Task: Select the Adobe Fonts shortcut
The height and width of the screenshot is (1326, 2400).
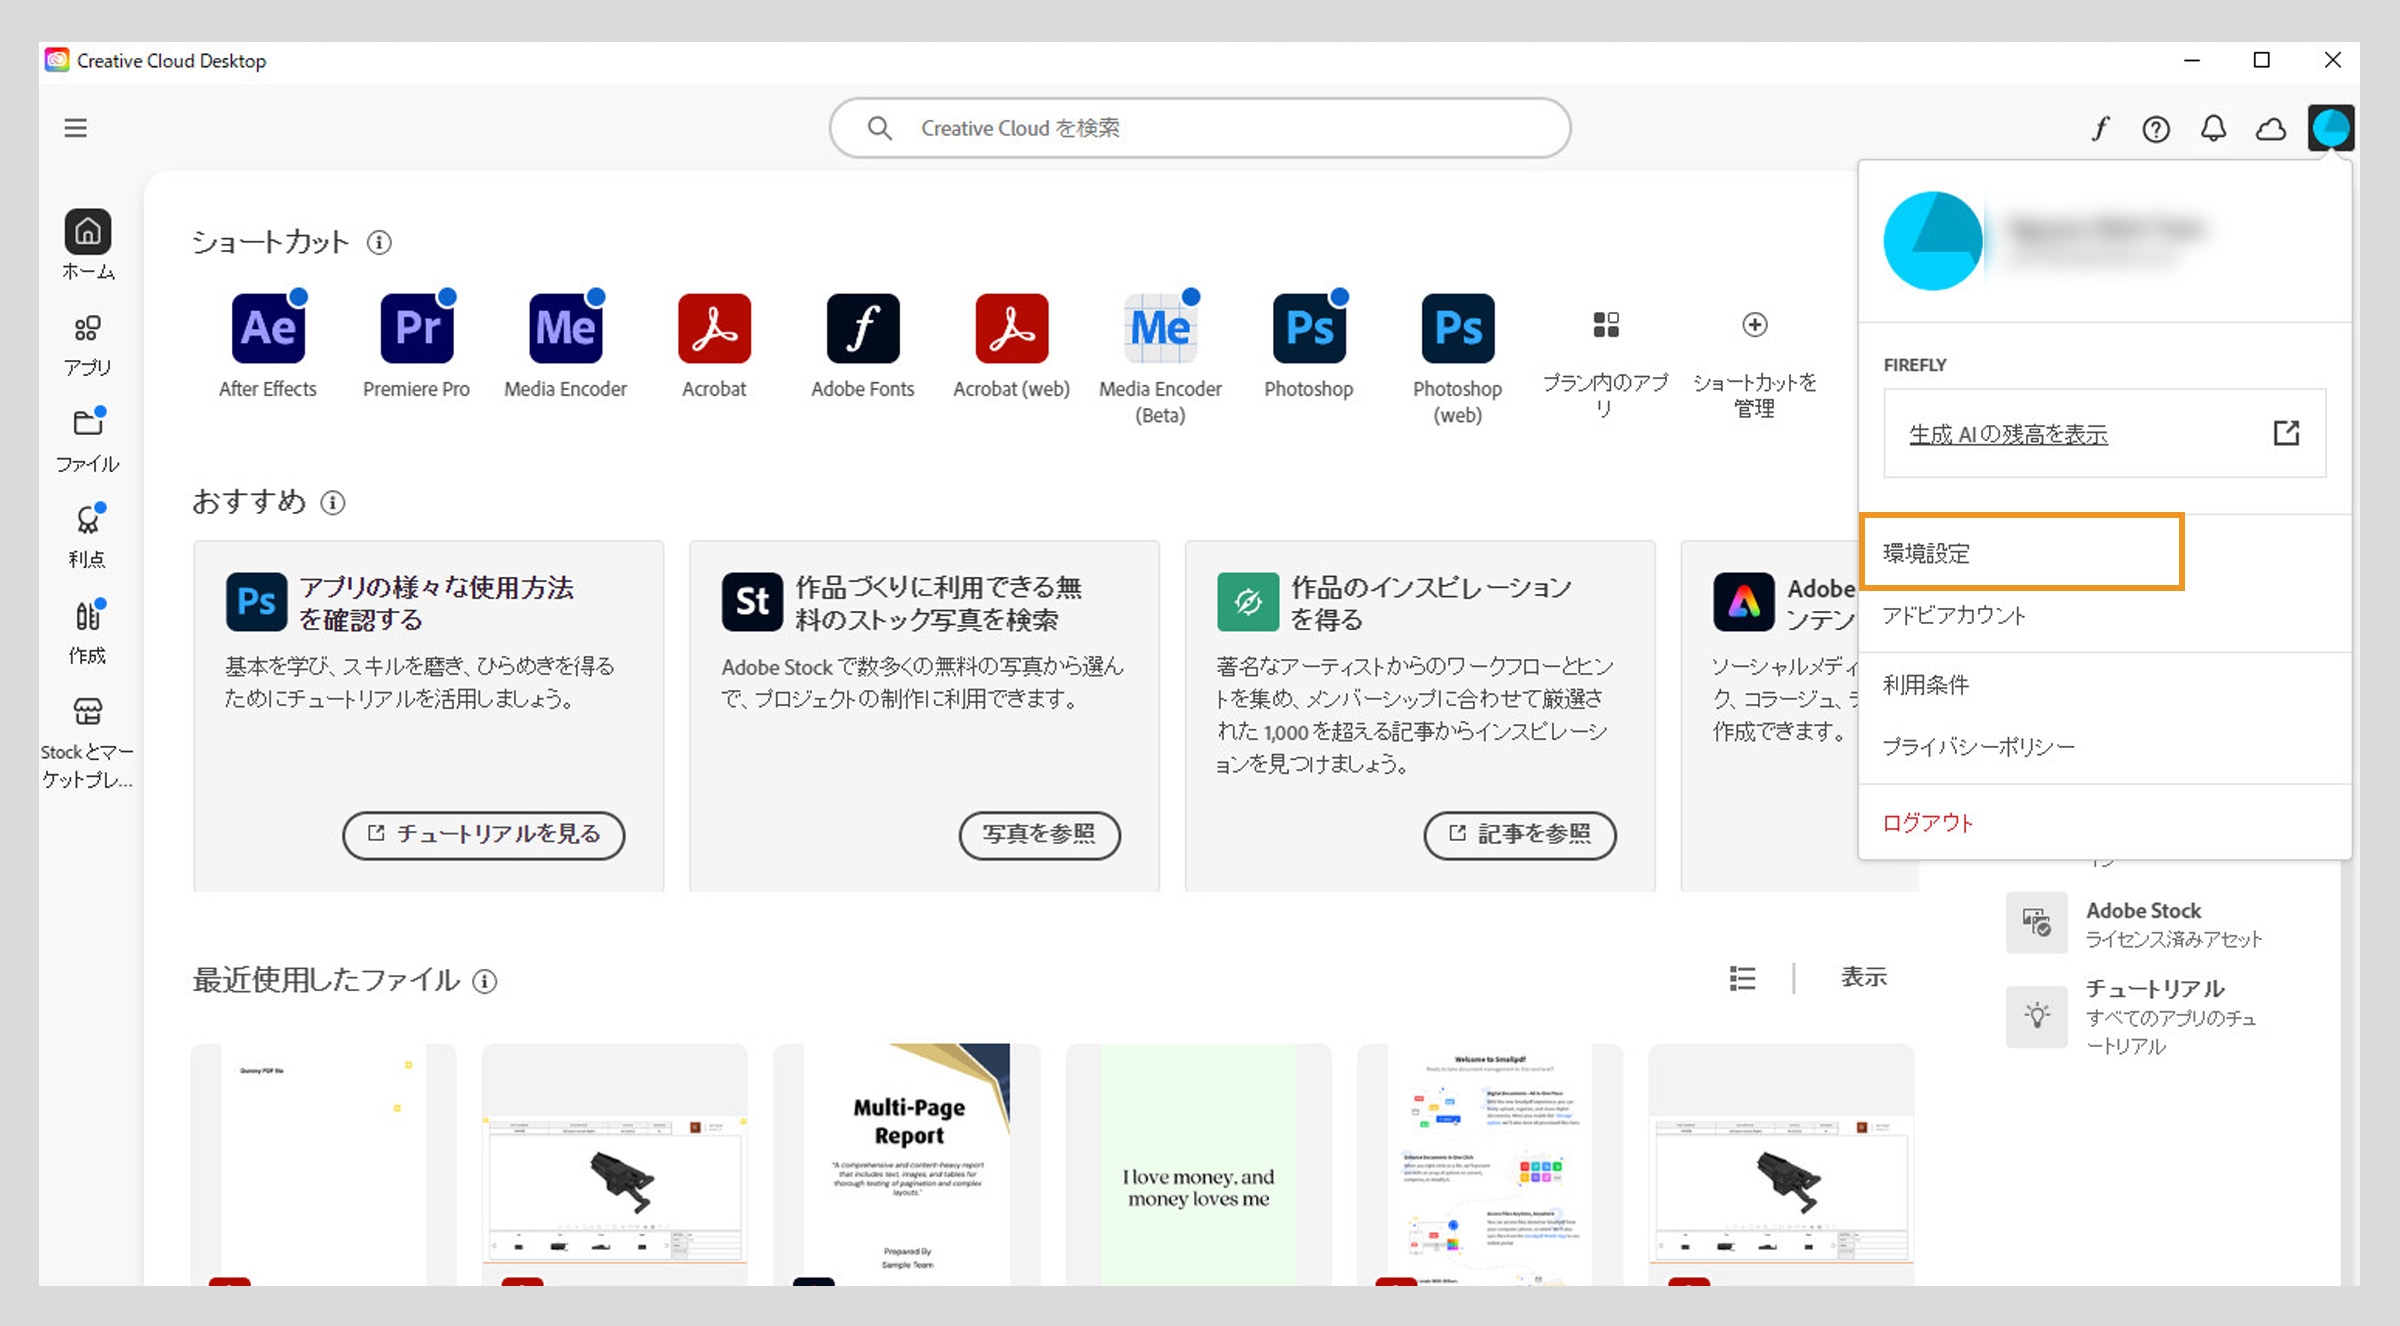Action: point(861,327)
